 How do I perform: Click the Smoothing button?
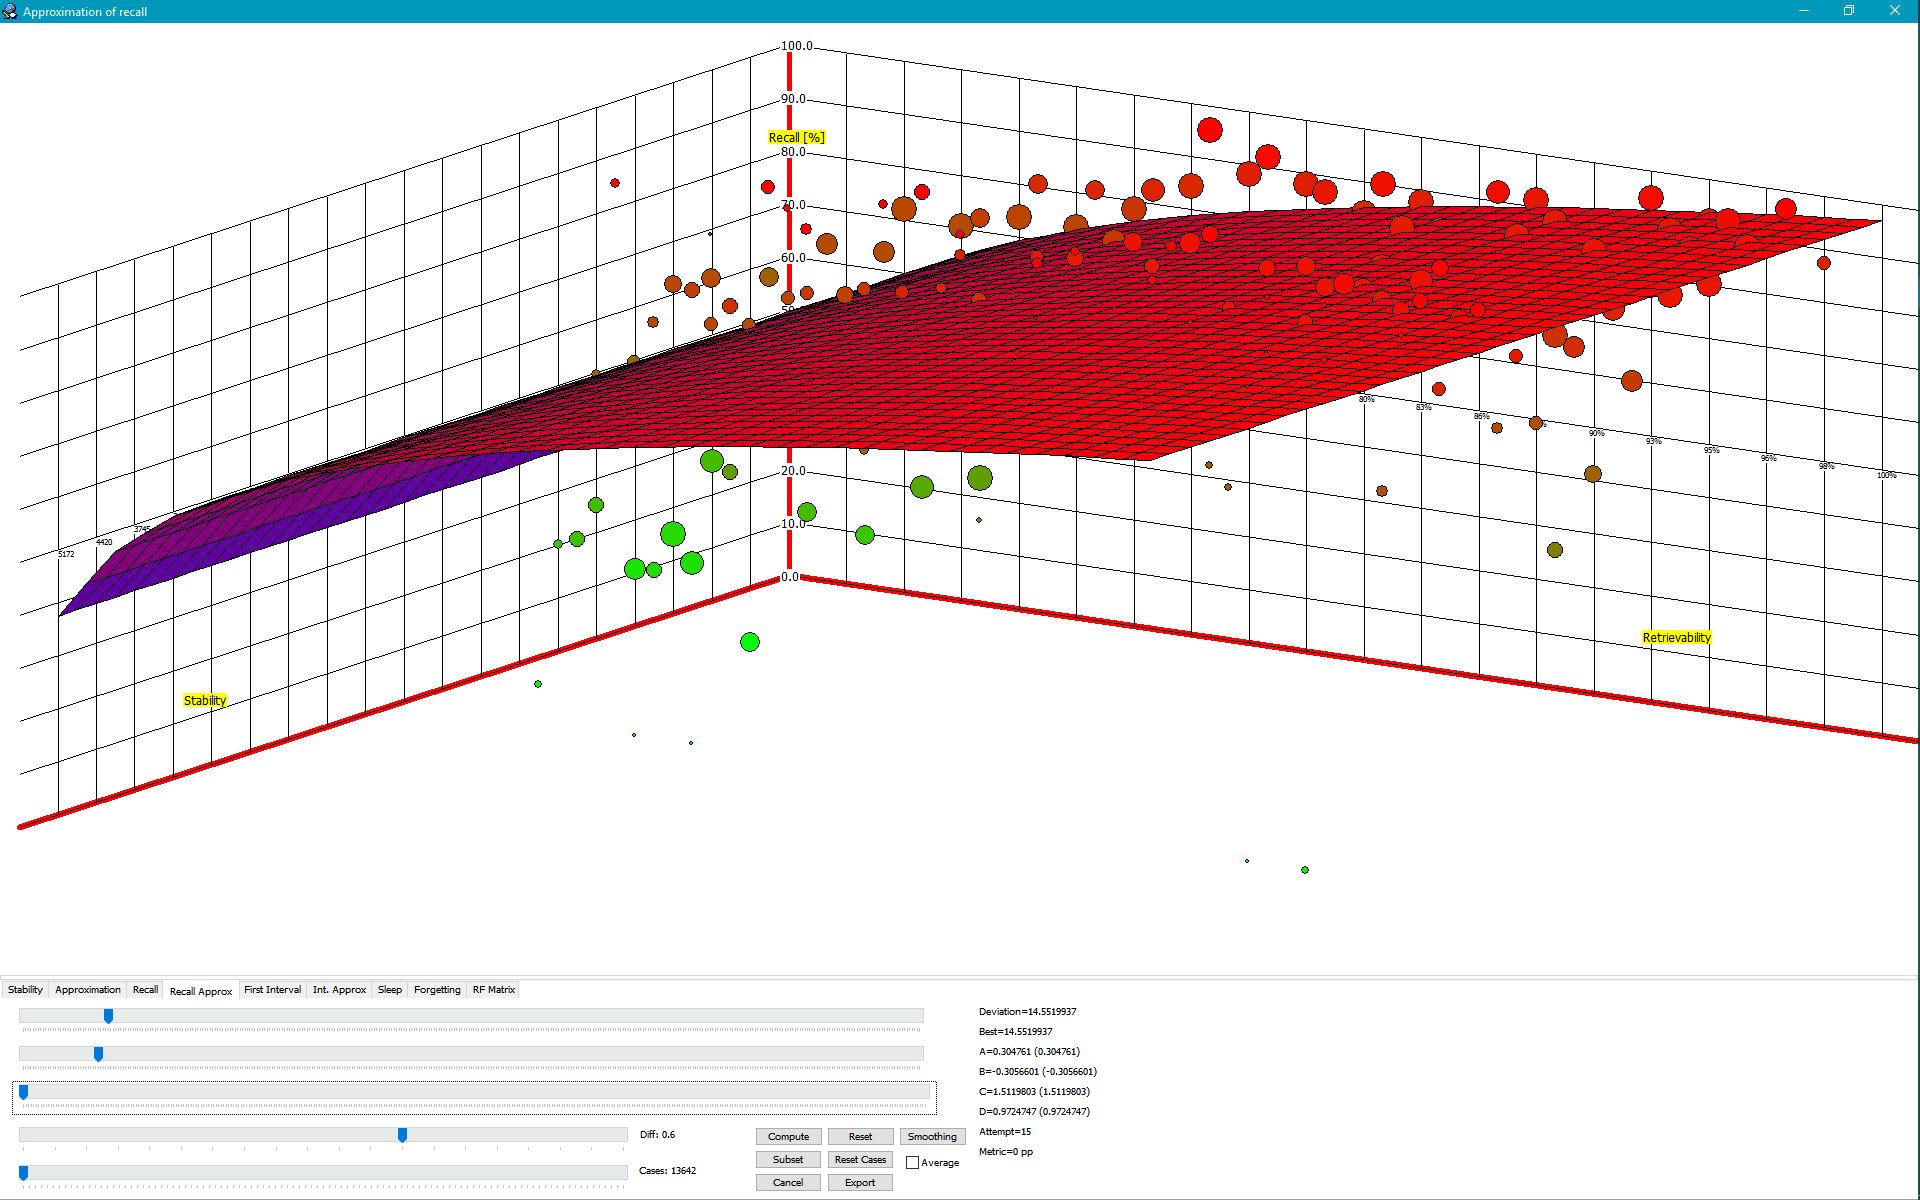[x=932, y=1136]
